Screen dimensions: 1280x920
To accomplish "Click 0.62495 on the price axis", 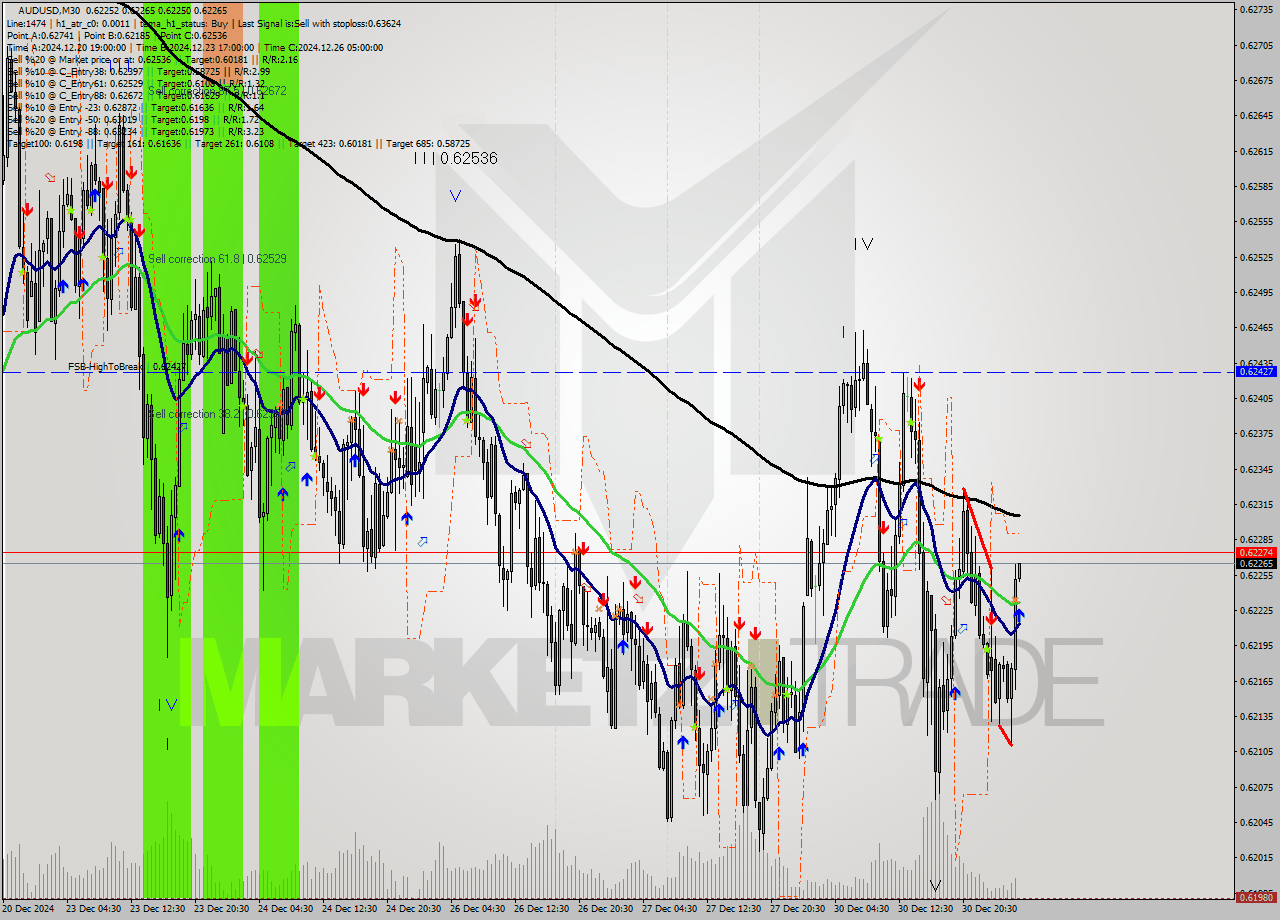I will pos(1256,292).
